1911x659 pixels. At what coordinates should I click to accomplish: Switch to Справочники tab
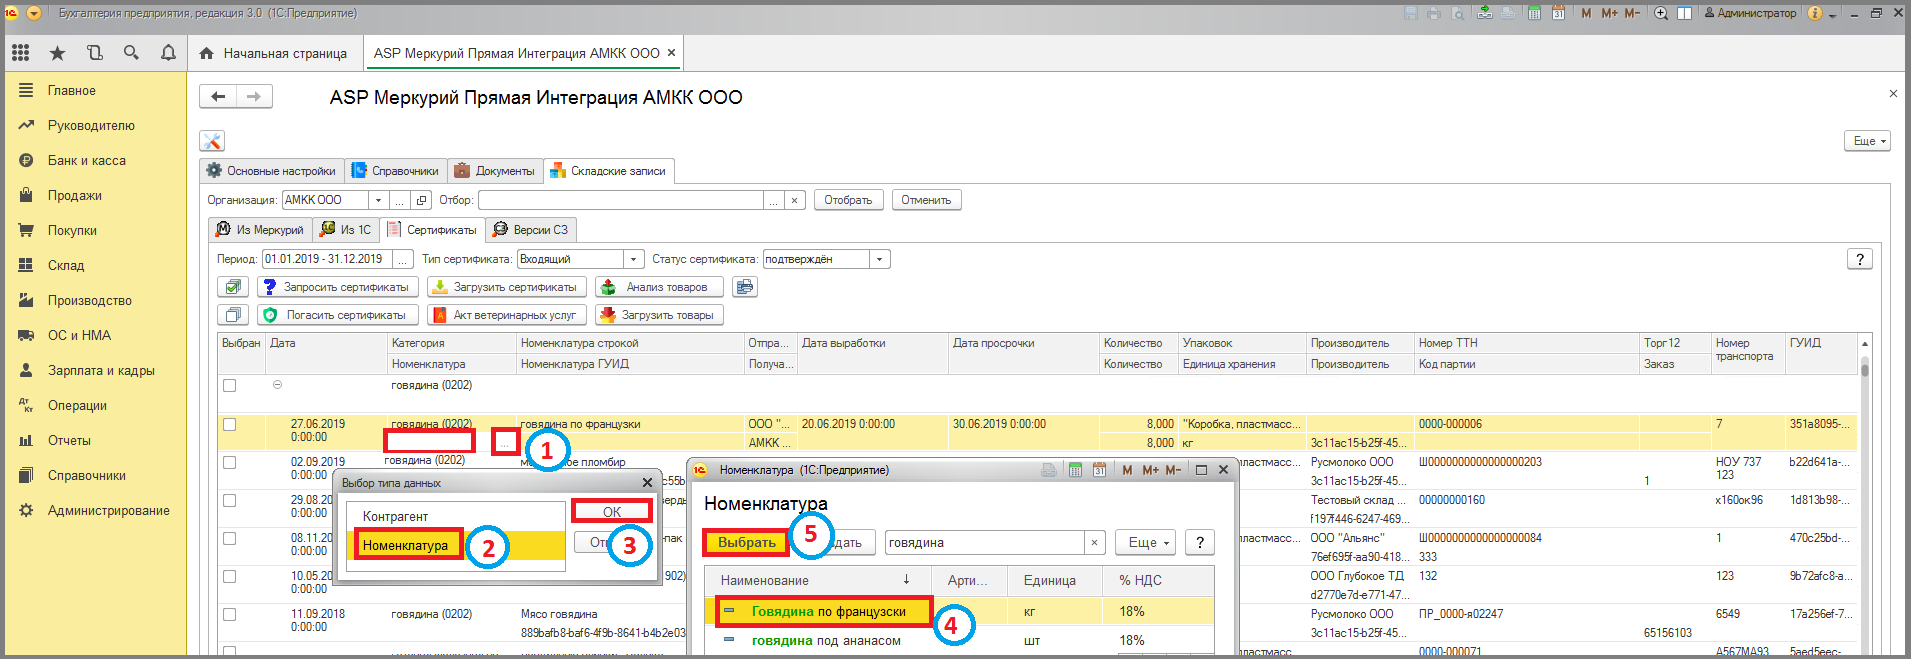point(395,171)
